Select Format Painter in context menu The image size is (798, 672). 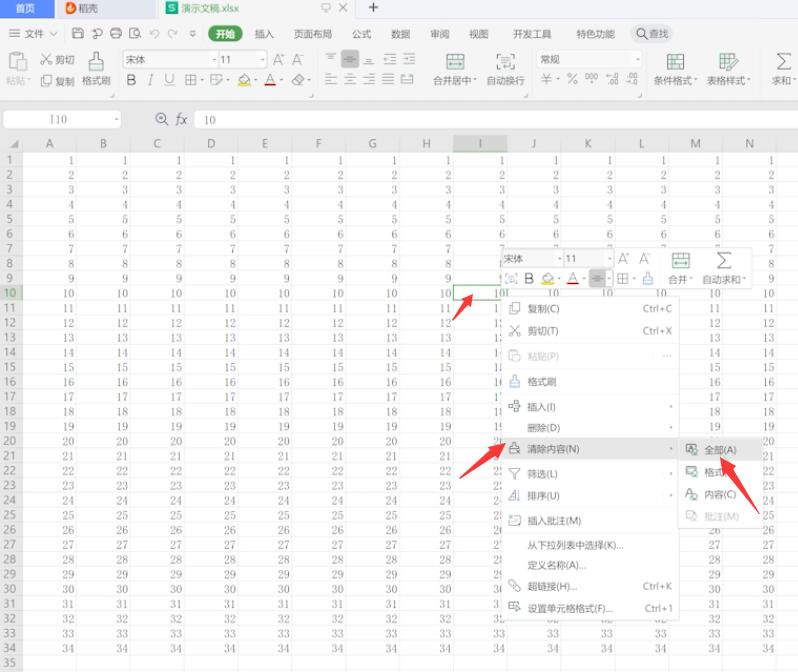coord(590,381)
